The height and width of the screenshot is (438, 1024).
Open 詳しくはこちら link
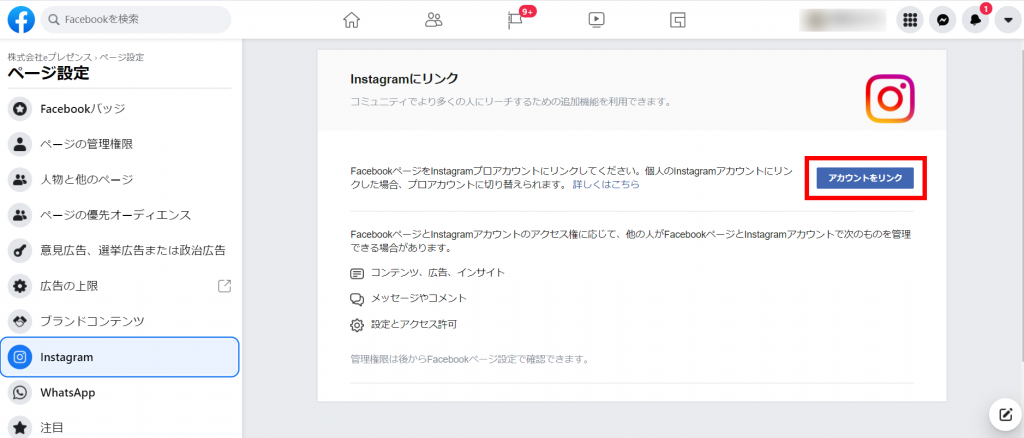[x=606, y=185]
